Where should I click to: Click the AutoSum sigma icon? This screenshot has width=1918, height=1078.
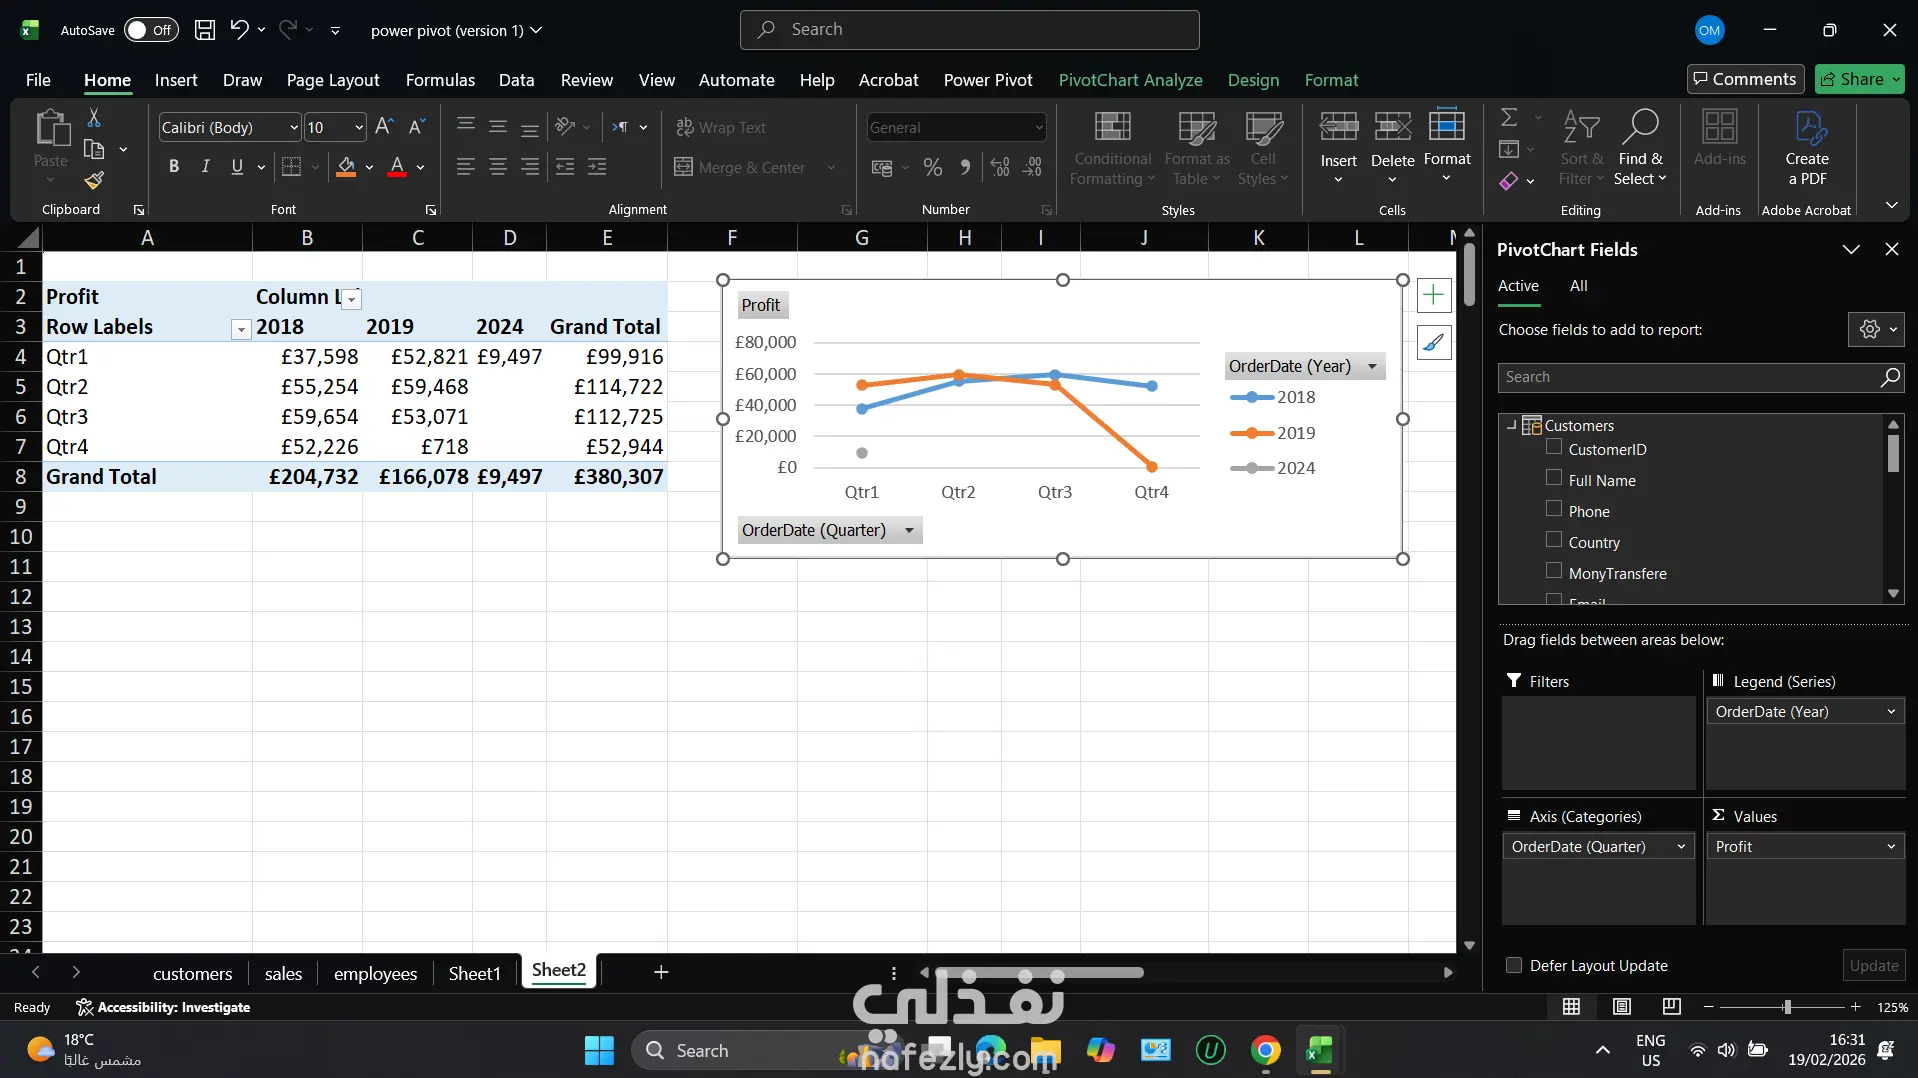coord(1509,118)
